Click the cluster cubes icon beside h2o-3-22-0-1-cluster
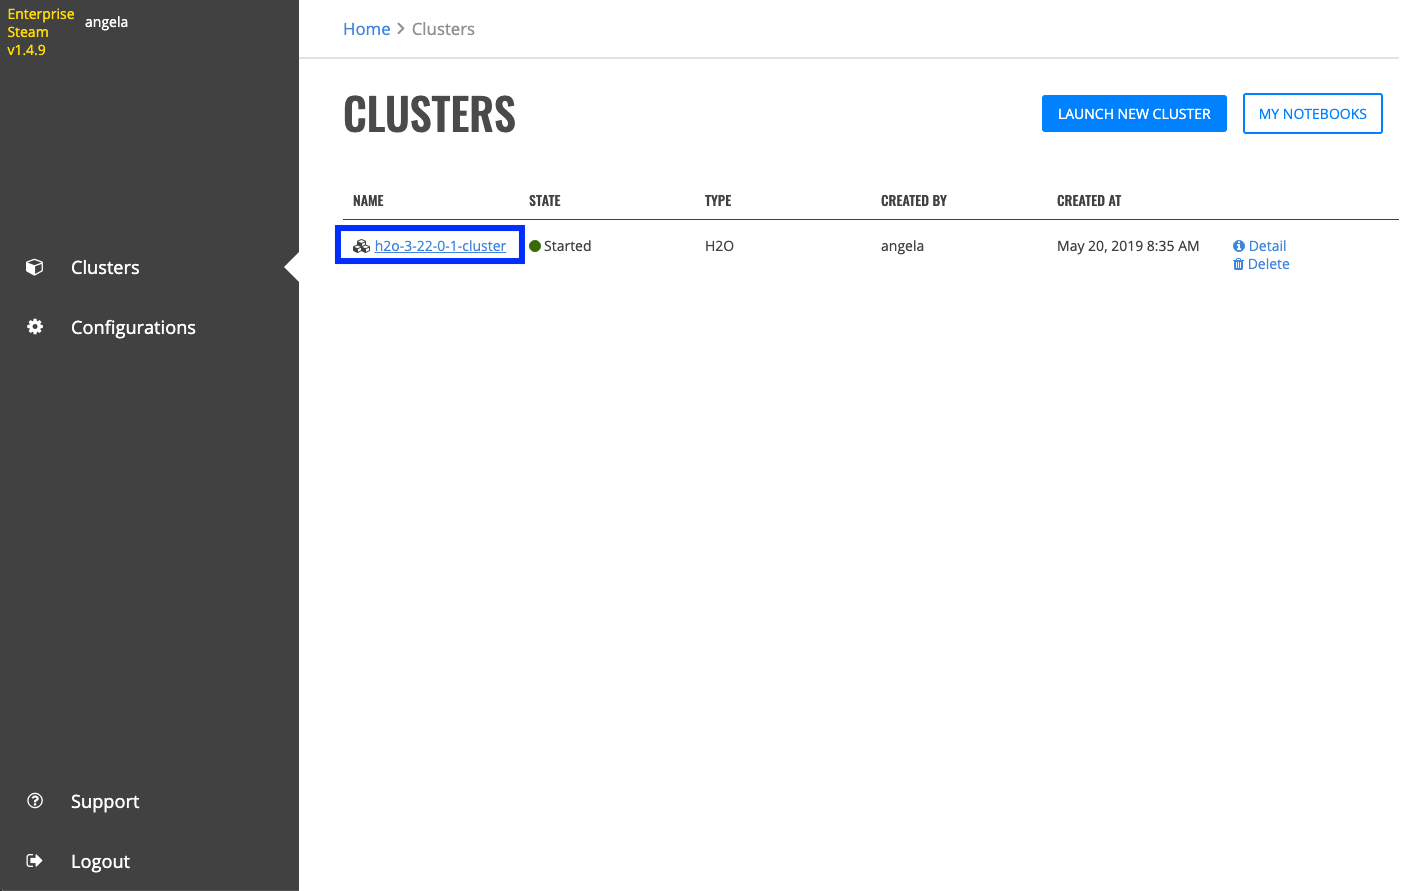 click(x=362, y=246)
